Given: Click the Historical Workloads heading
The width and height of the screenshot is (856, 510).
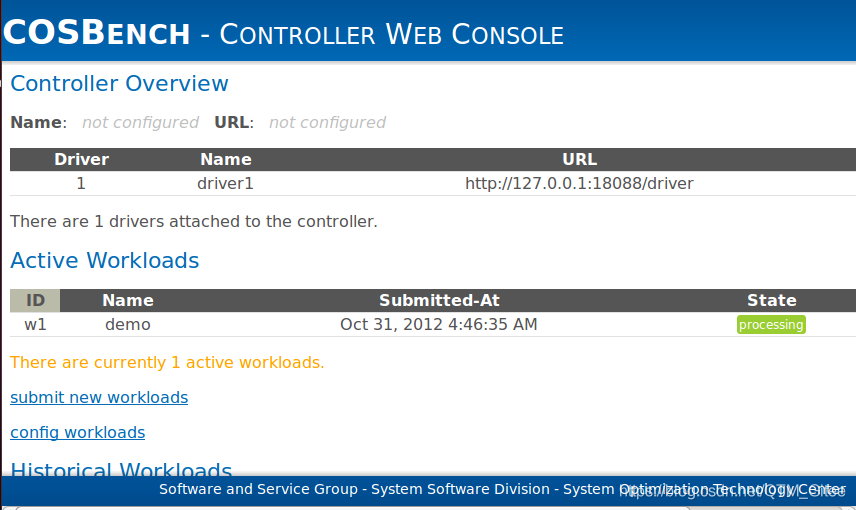Looking at the screenshot, I should click(121, 469).
